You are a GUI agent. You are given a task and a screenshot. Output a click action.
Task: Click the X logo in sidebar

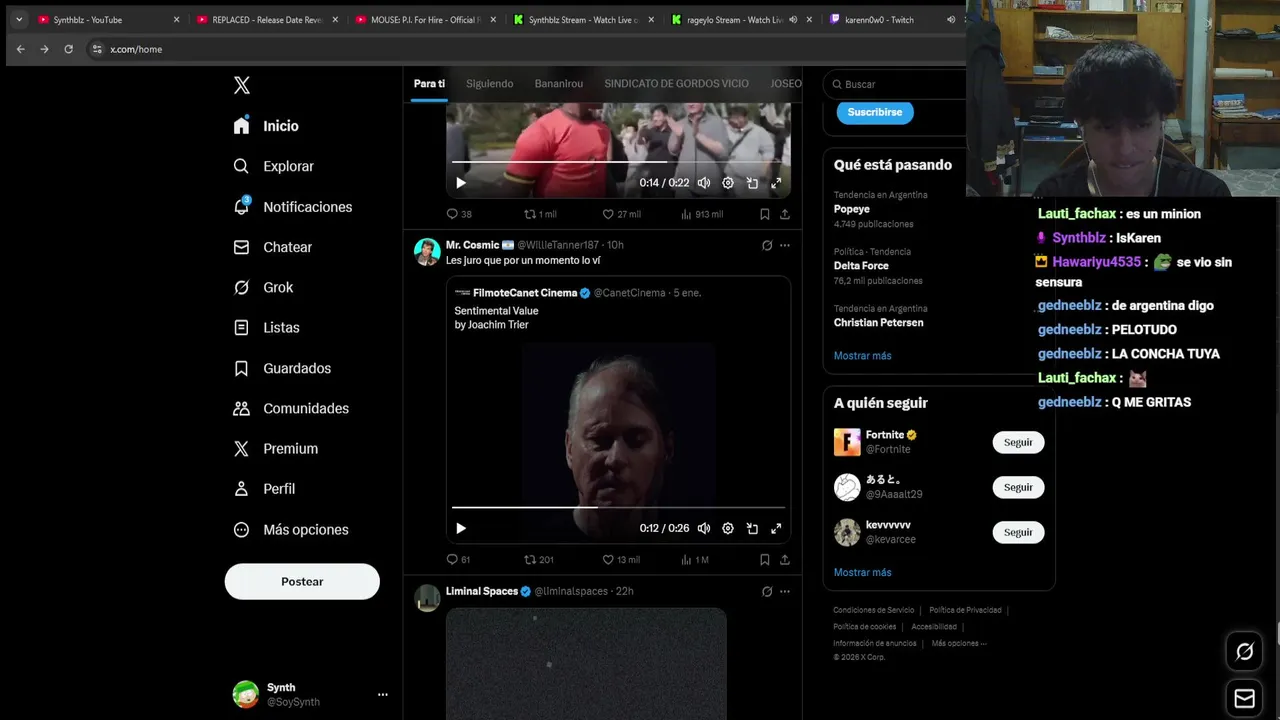(x=242, y=85)
